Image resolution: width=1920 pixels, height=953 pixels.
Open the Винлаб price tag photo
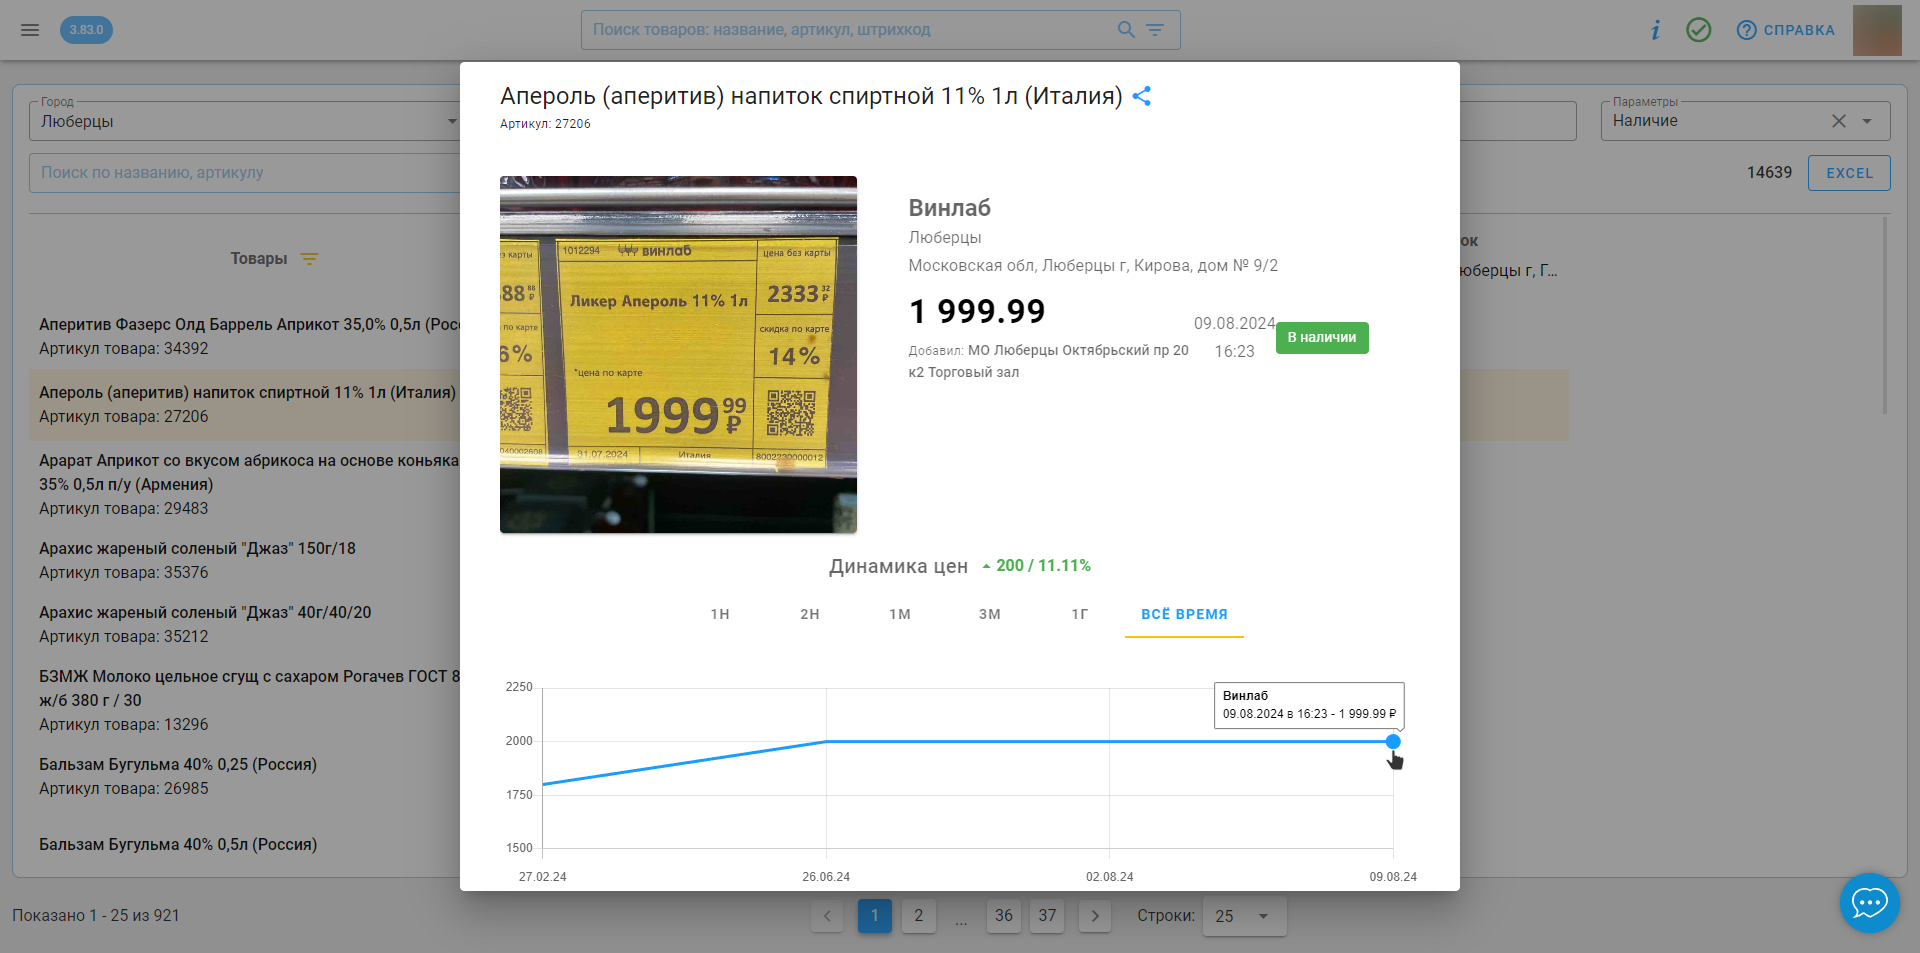pyautogui.click(x=678, y=354)
